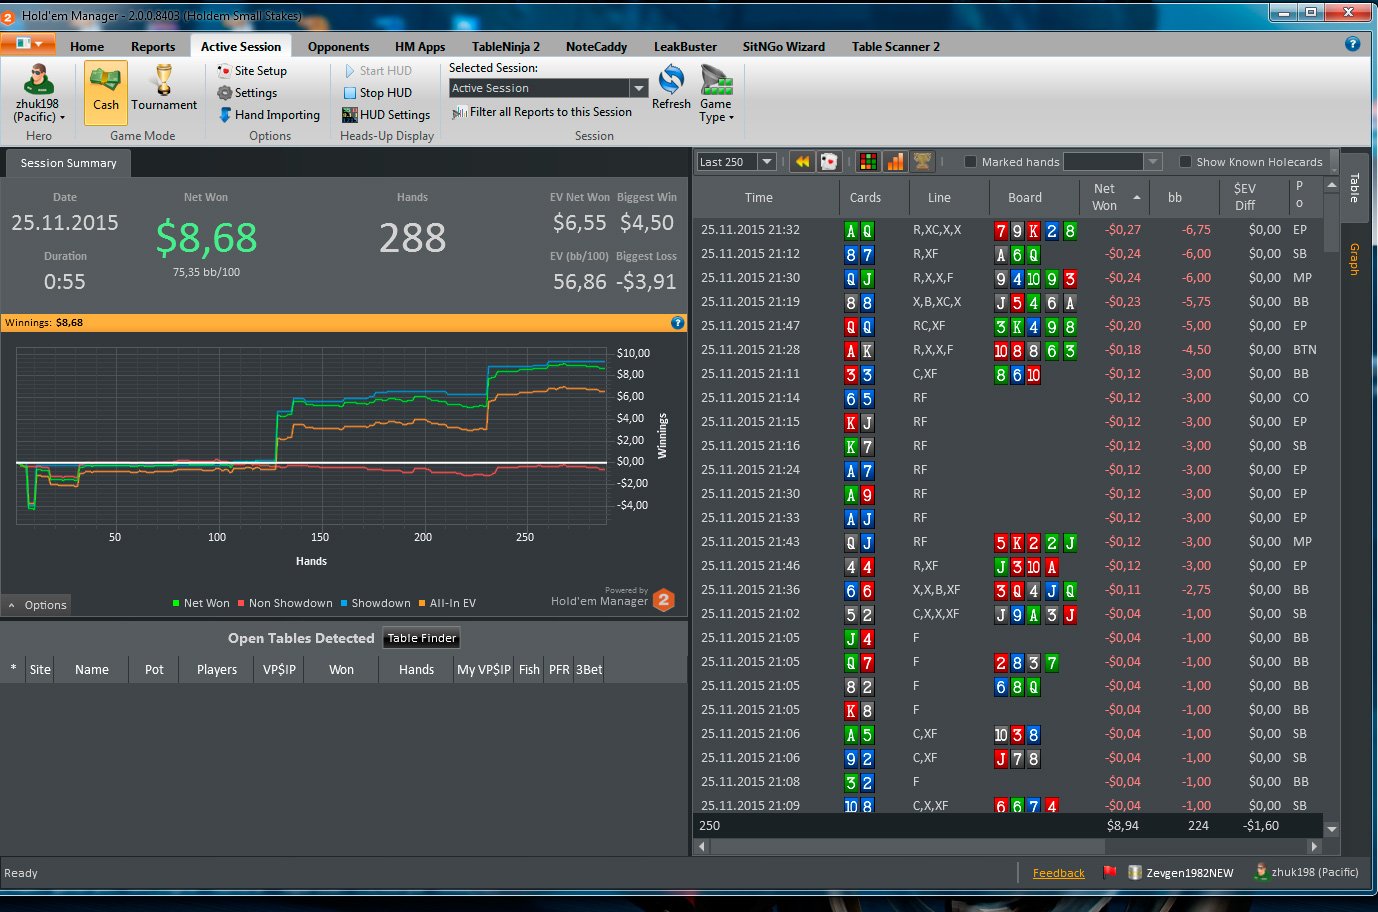Toggle the Non Showdown graph legend series
Viewport: 1378px width, 912px height.
pos(285,603)
